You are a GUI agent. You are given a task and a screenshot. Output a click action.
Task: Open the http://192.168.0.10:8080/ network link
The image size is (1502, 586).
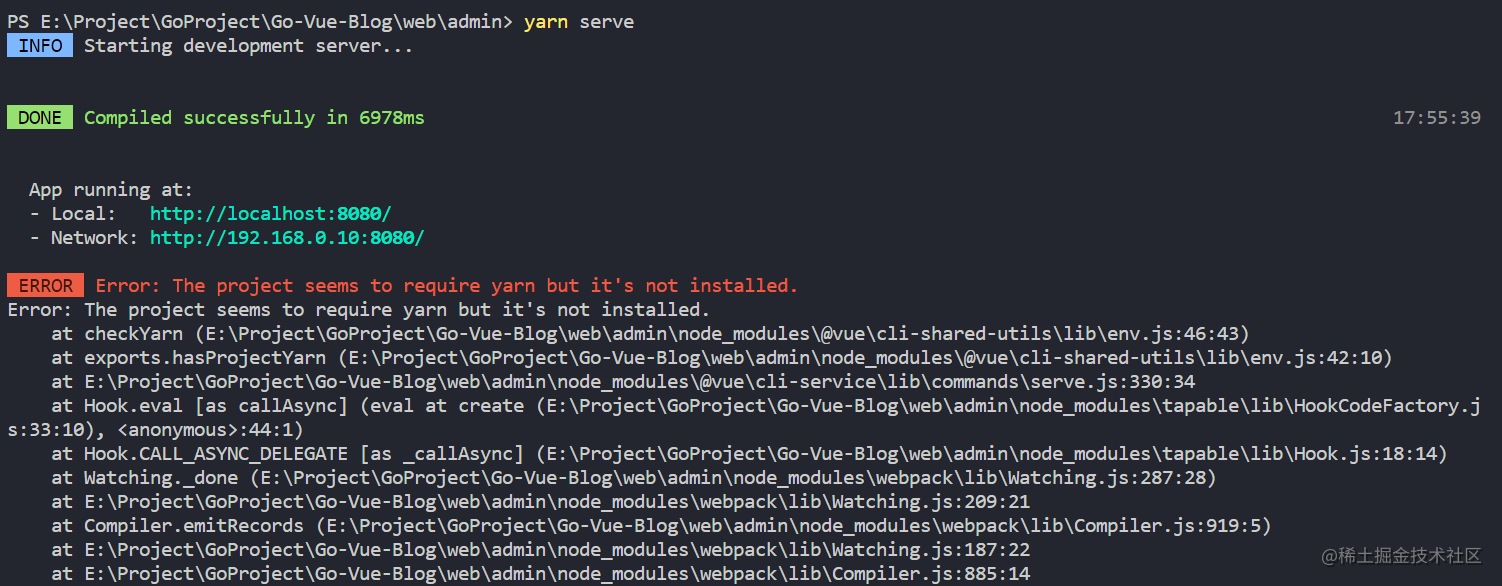click(x=287, y=237)
